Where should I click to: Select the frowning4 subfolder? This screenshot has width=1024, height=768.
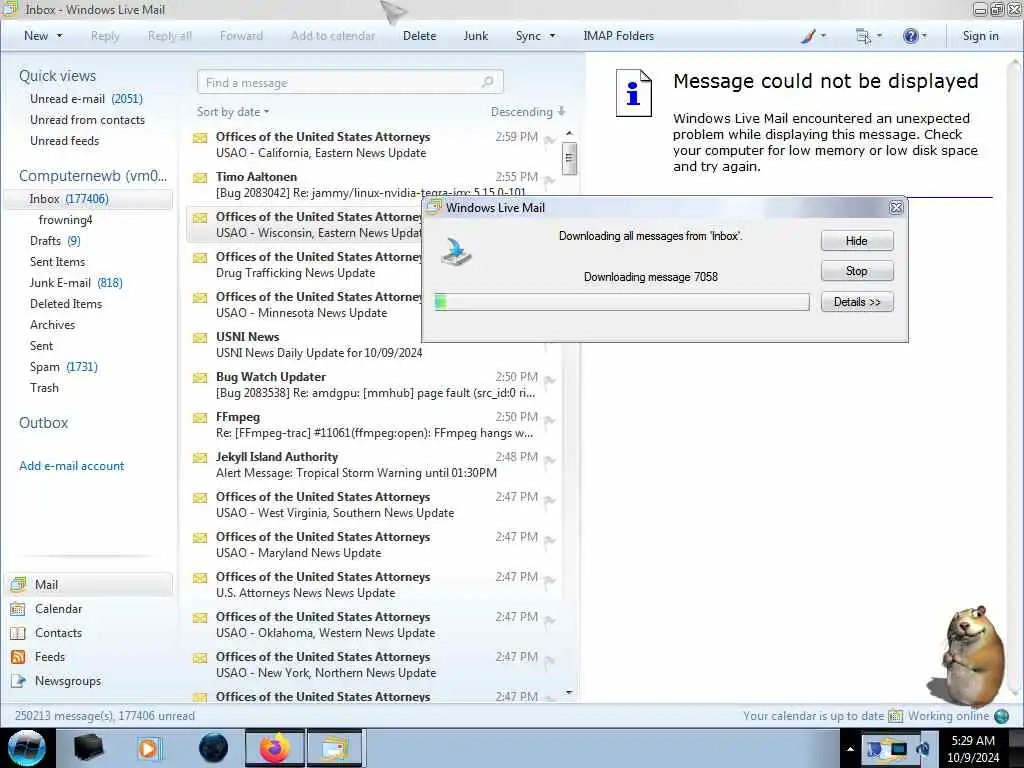65,220
